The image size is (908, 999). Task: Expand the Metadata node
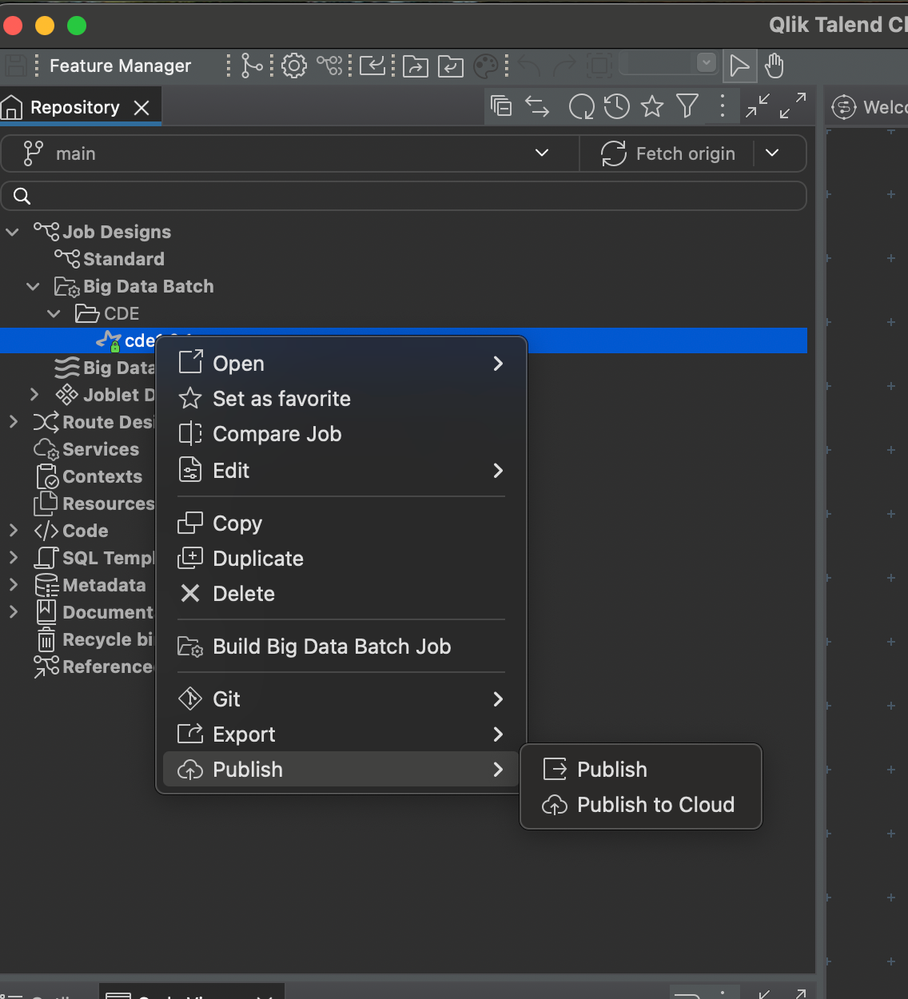[13, 585]
